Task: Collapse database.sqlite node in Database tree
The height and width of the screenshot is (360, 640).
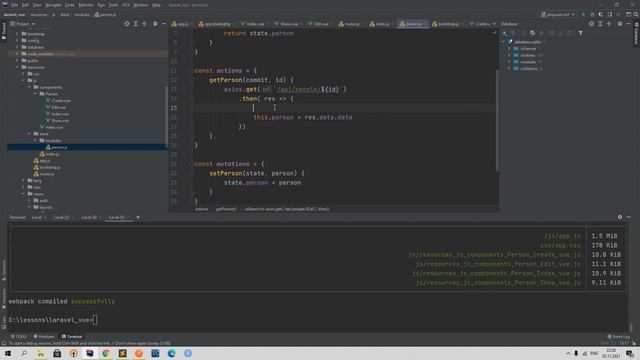Action: coord(504,42)
